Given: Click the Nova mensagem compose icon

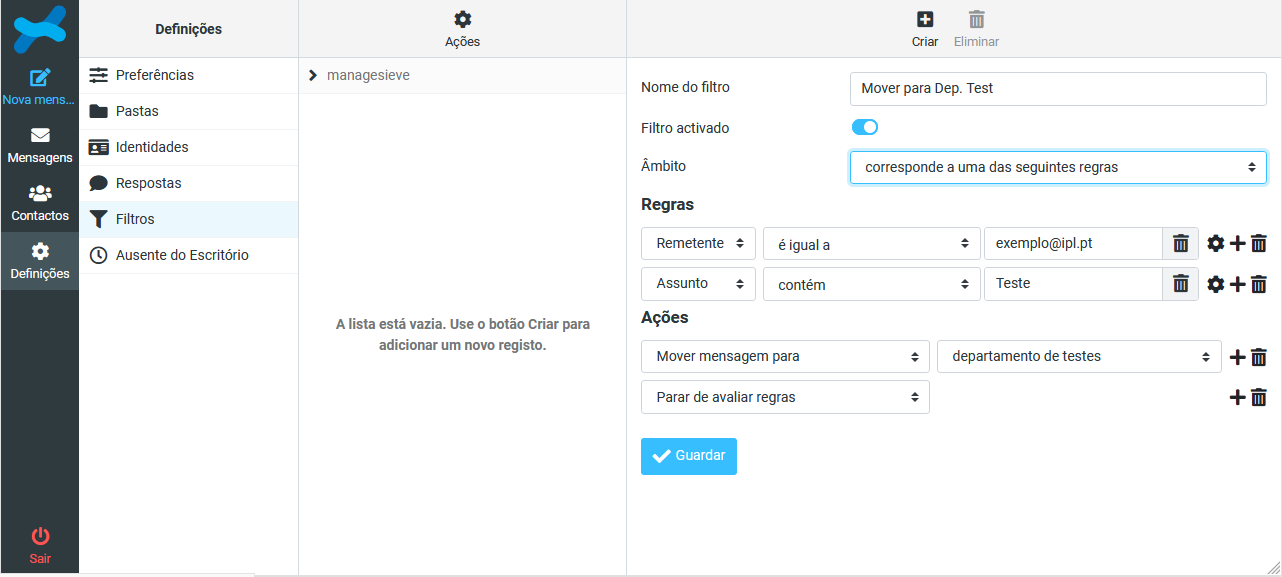Looking at the screenshot, I should pyautogui.click(x=40, y=78).
